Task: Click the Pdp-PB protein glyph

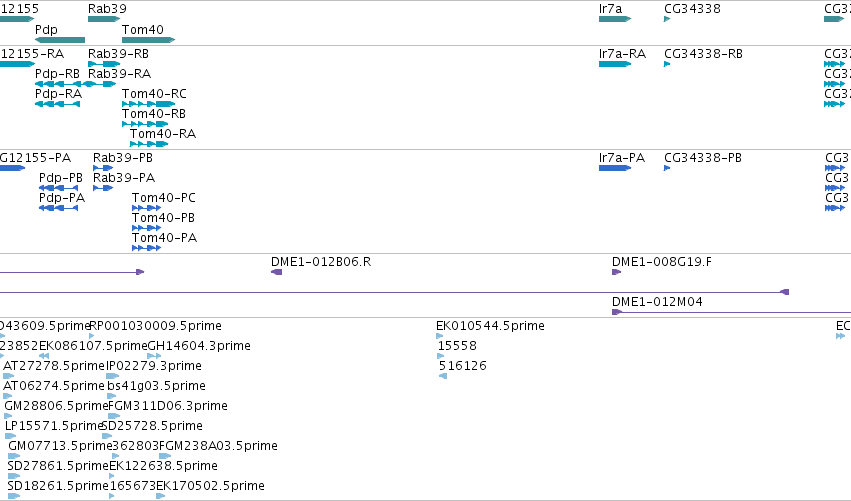Action: click(59, 188)
